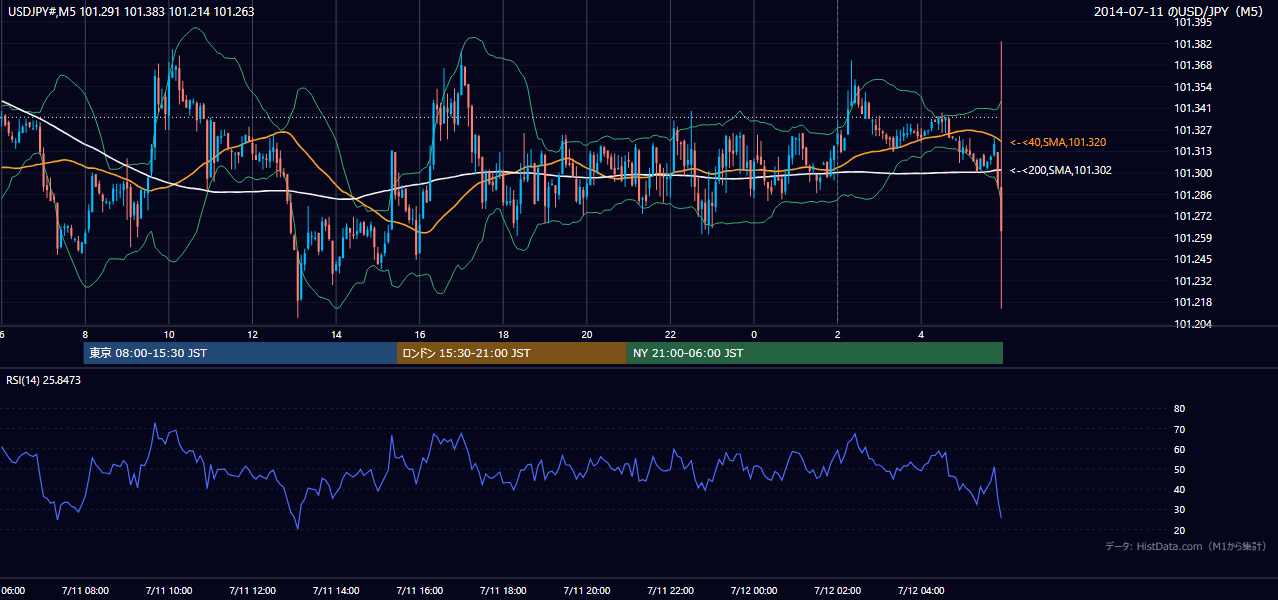Click the 7/11 08:00 time label

[x=85, y=591]
